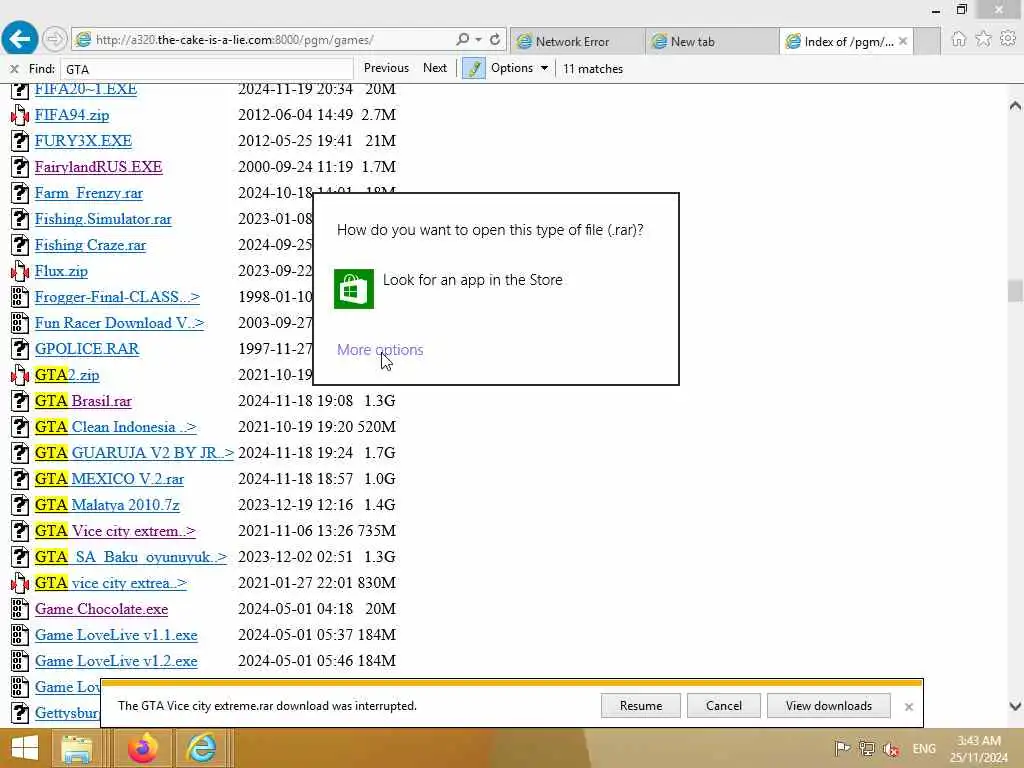Click the address bar URL field
This screenshot has width=1024, height=768.
[261, 40]
